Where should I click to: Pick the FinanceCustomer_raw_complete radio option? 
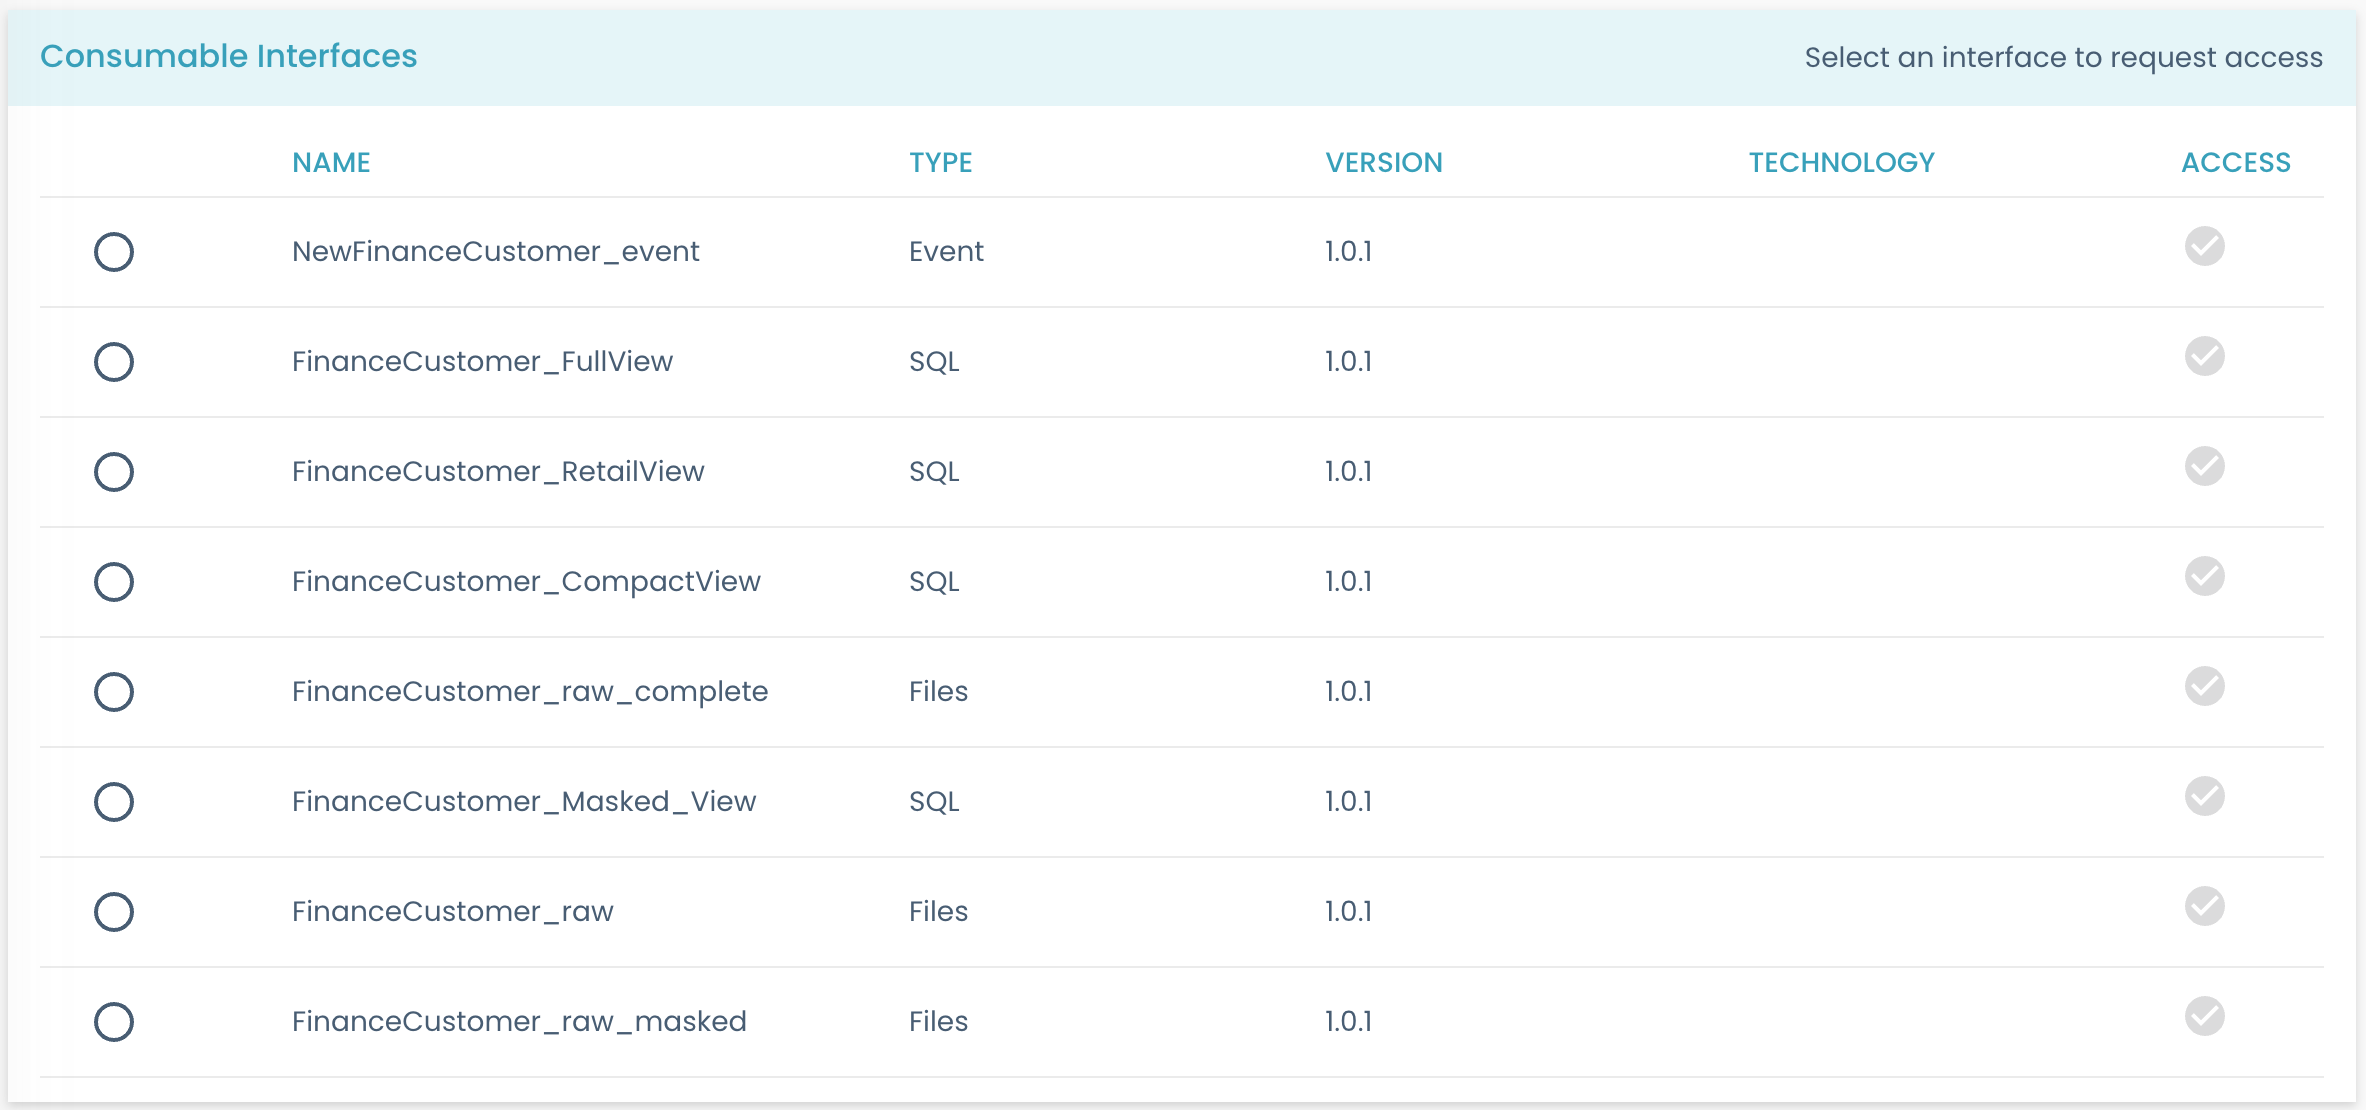[x=114, y=692]
